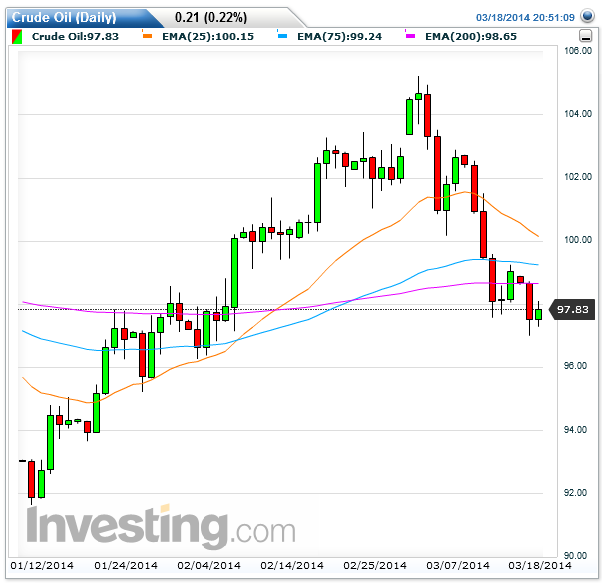Click the blue EMA(75) color marker
606x583 pixels.
click(x=283, y=36)
